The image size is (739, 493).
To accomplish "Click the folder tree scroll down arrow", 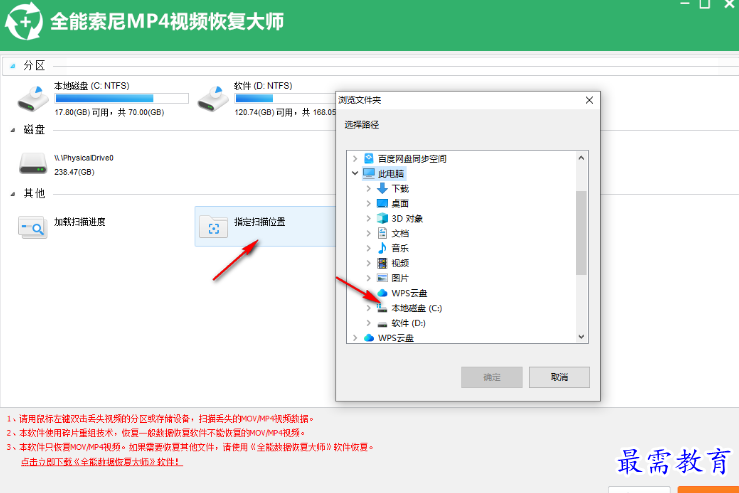I will 581,337.
